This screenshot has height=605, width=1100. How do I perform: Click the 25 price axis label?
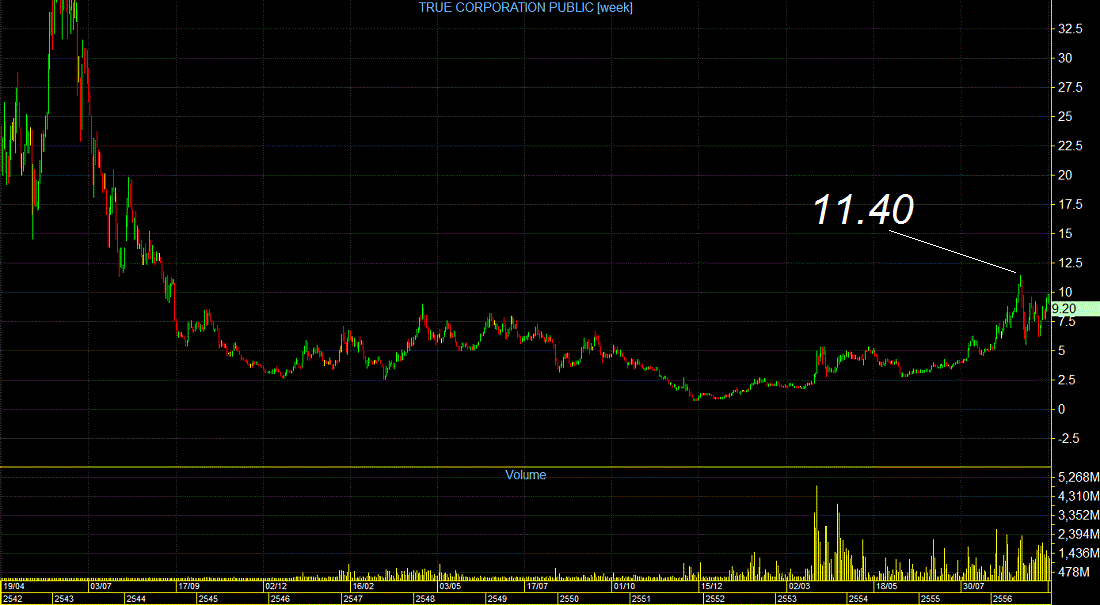click(x=1065, y=117)
